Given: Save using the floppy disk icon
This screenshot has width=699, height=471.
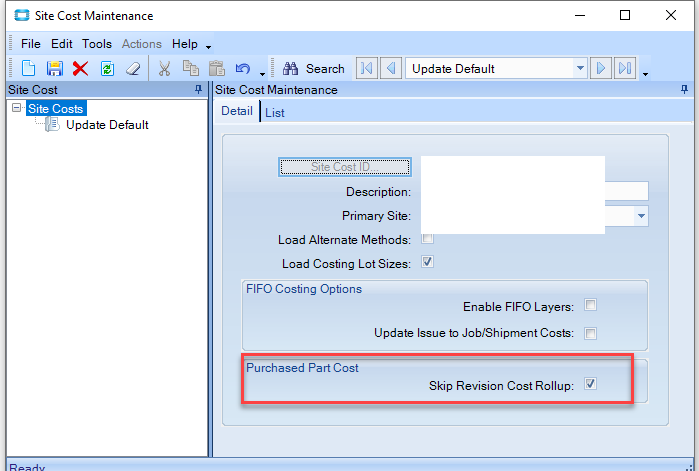Looking at the screenshot, I should point(55,69).
